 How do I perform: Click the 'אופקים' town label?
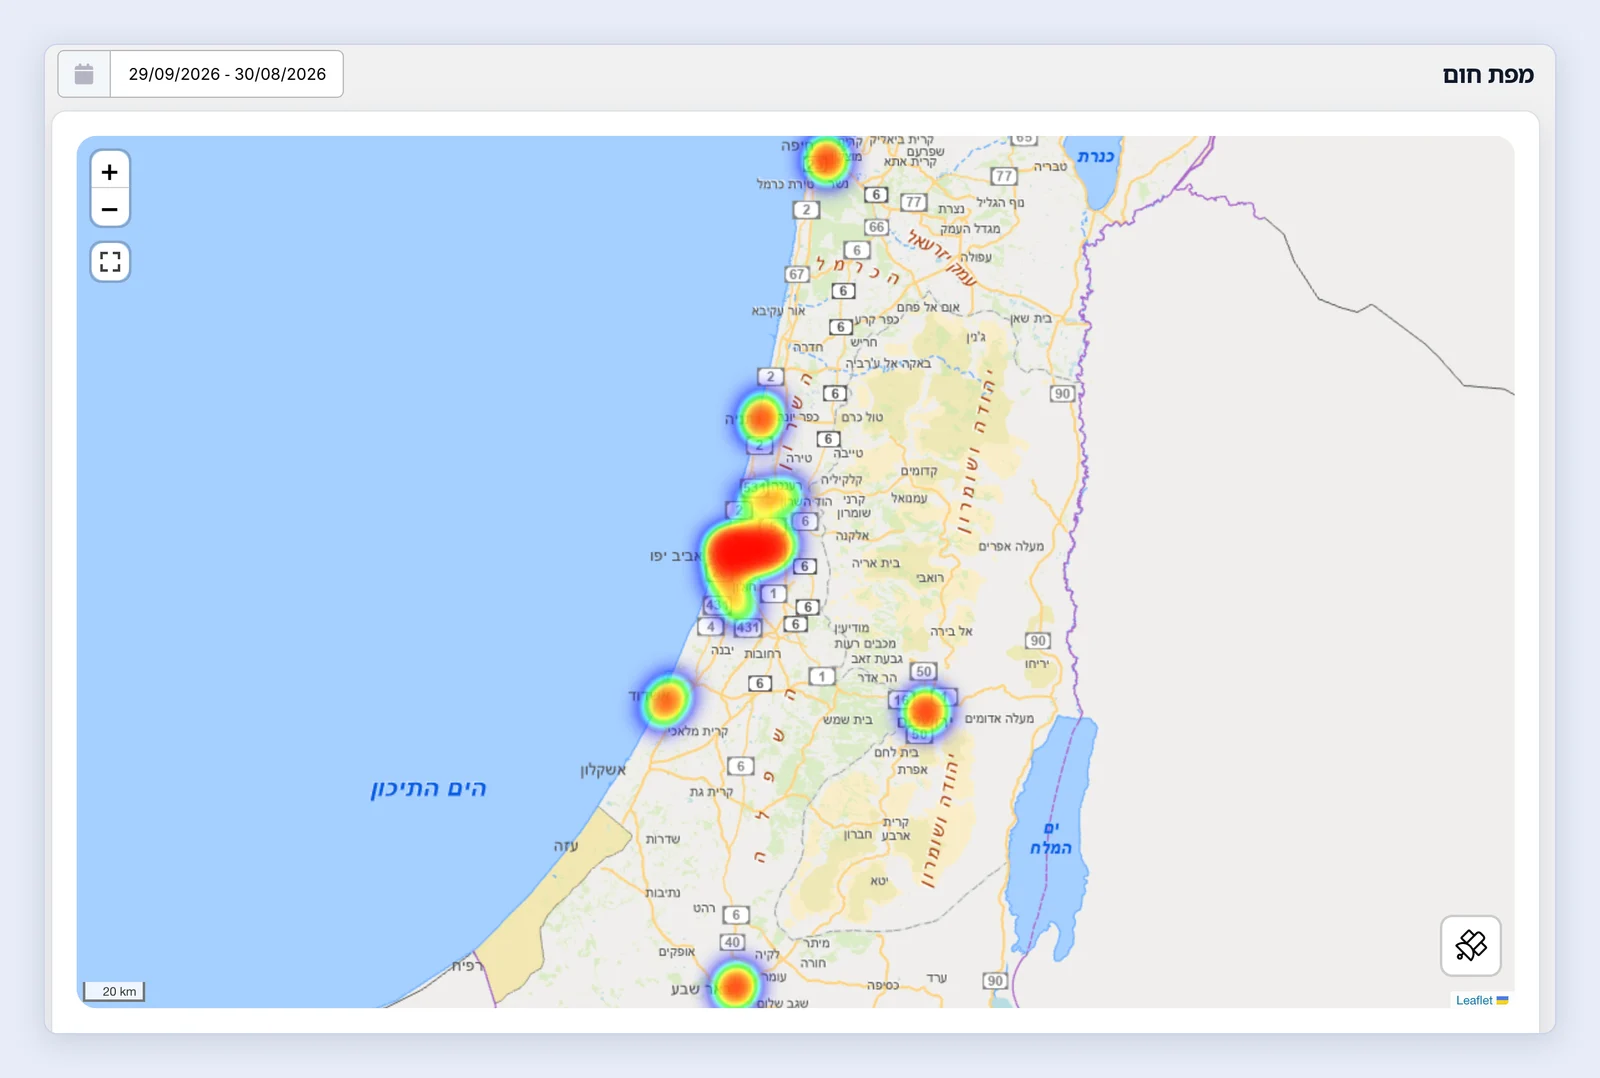[677, 952]
